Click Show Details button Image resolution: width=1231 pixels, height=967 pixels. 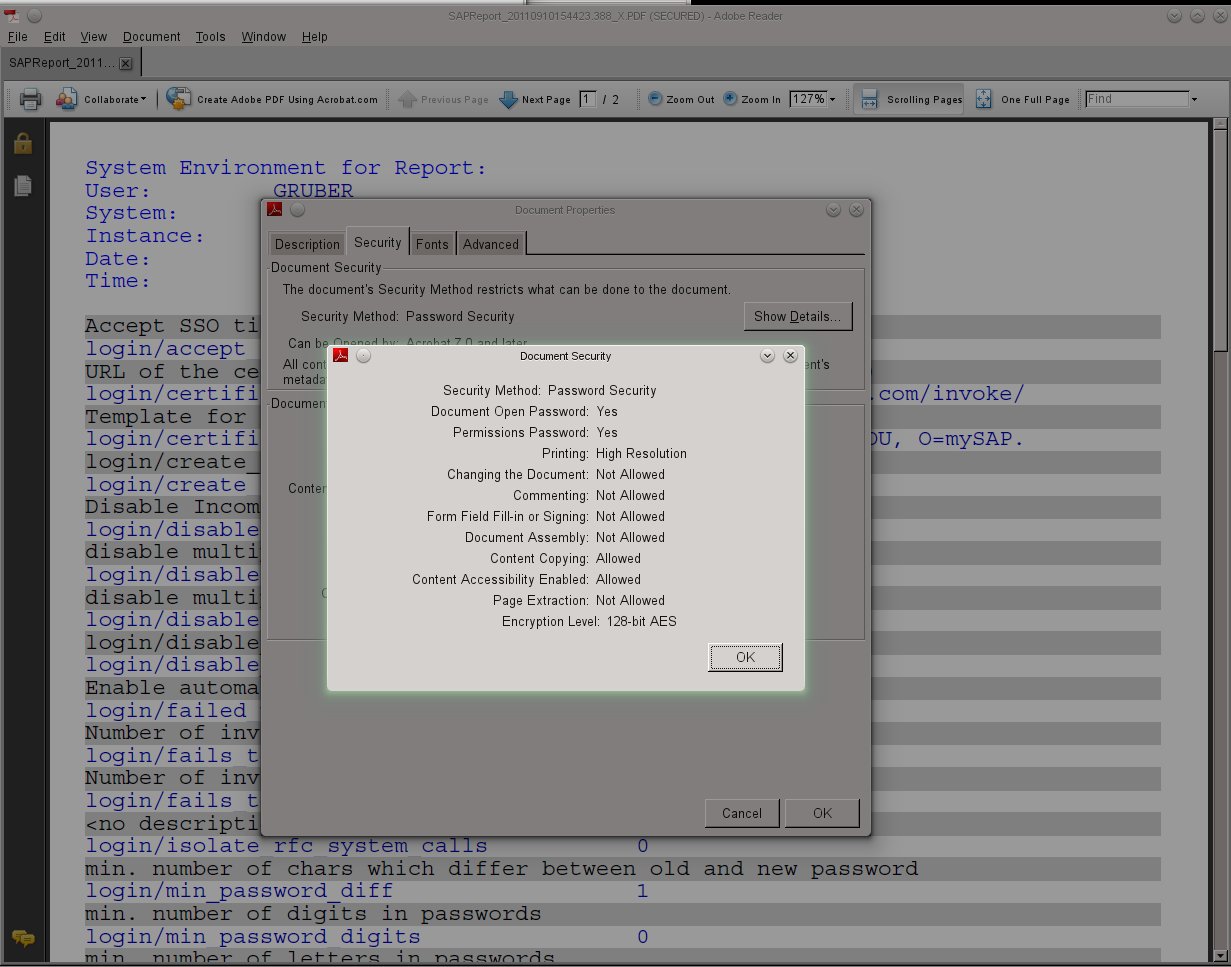point(797,316)
